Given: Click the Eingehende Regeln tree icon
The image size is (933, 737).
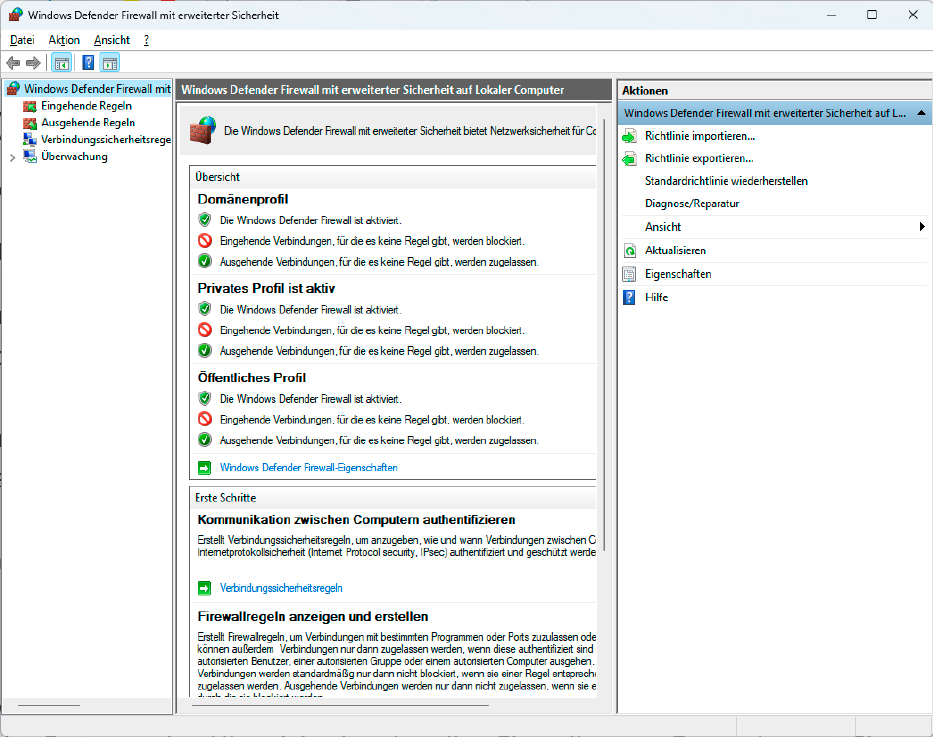Looking at the screenshot, I should coord(30,106).
